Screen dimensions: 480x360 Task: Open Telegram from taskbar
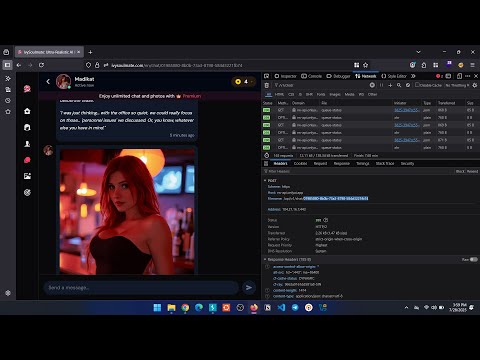coord(295,307)
